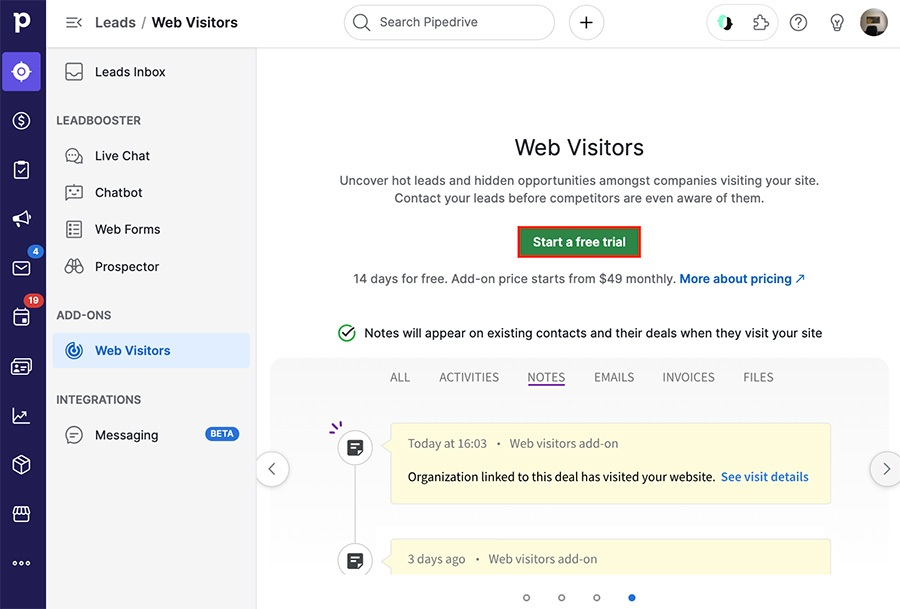Select the NOTES tab
900x609 pixels.
546,377
